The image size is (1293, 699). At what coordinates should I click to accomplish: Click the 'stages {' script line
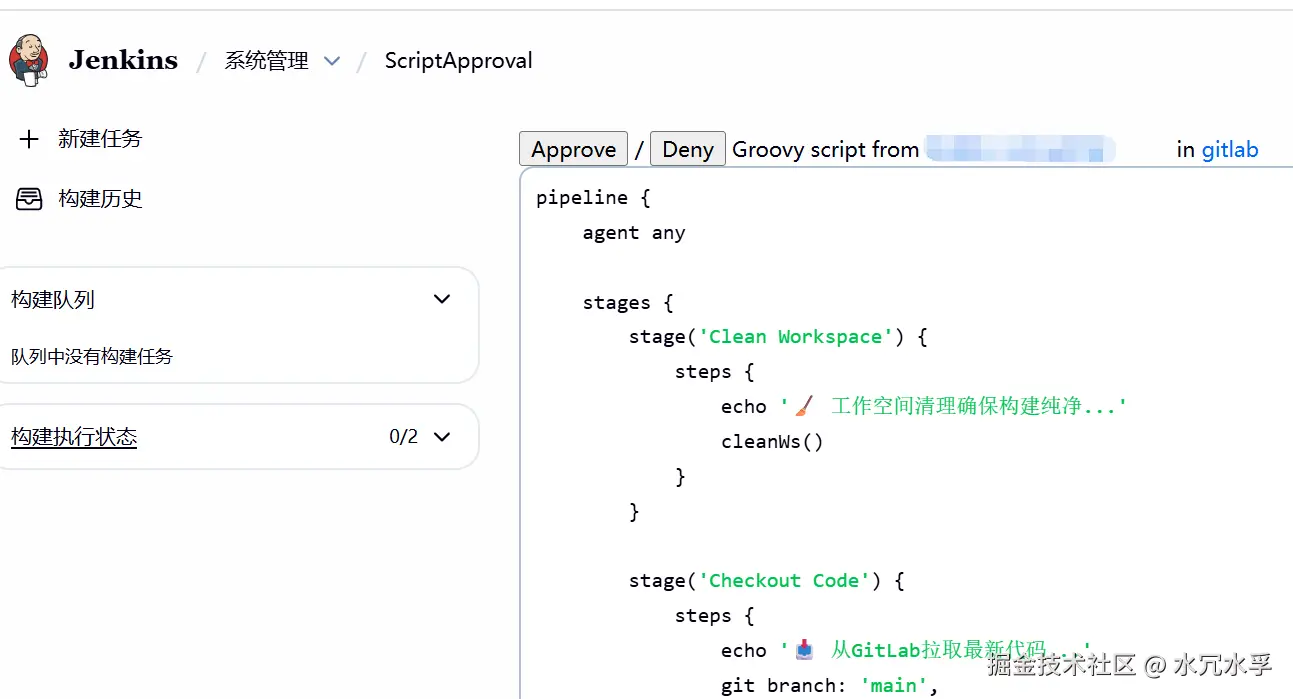pos(629,303)
